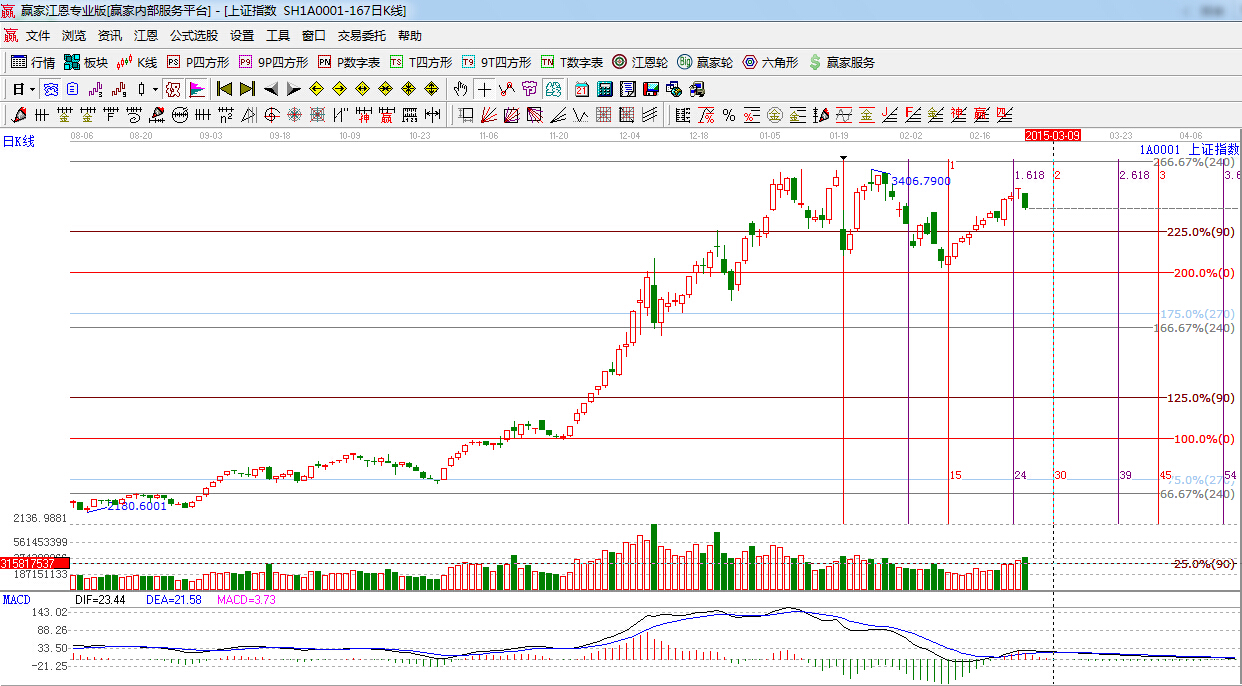Jump to the first bar using skip-start arrow
The height and width of the screenshot is (686, 1242).
[225, 89]
